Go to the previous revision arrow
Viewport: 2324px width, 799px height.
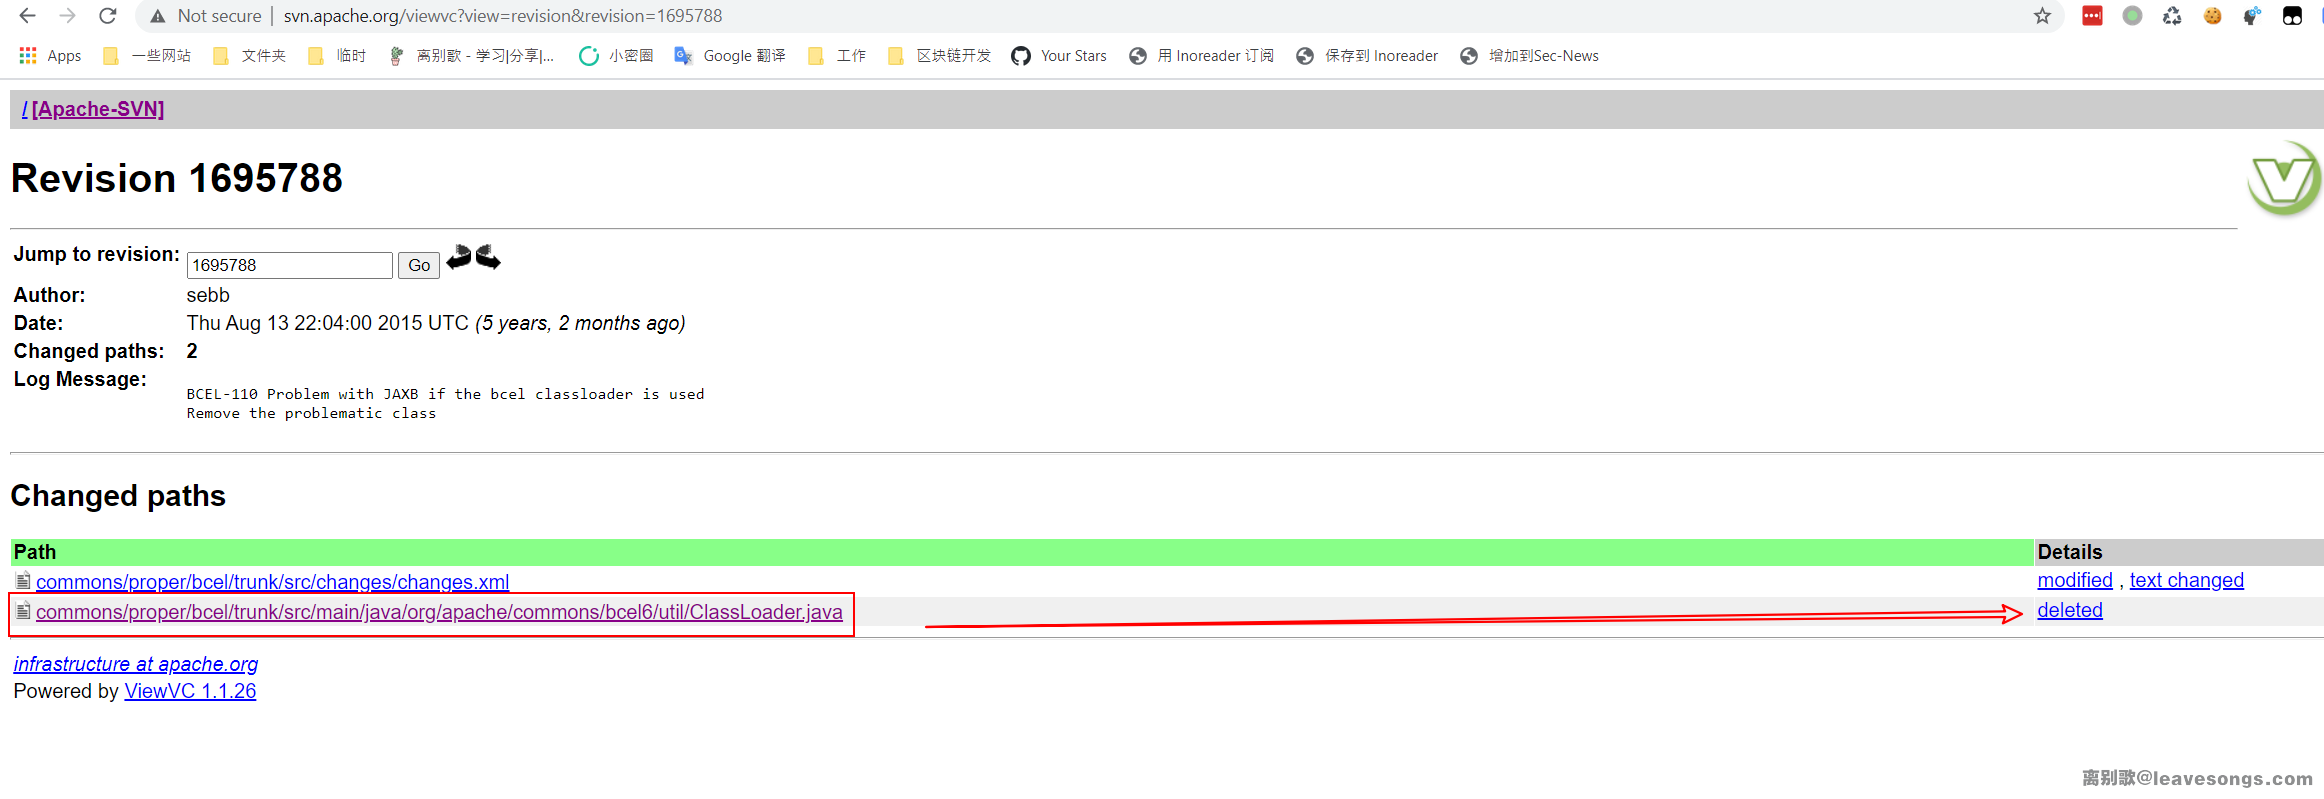coord(459,258)
